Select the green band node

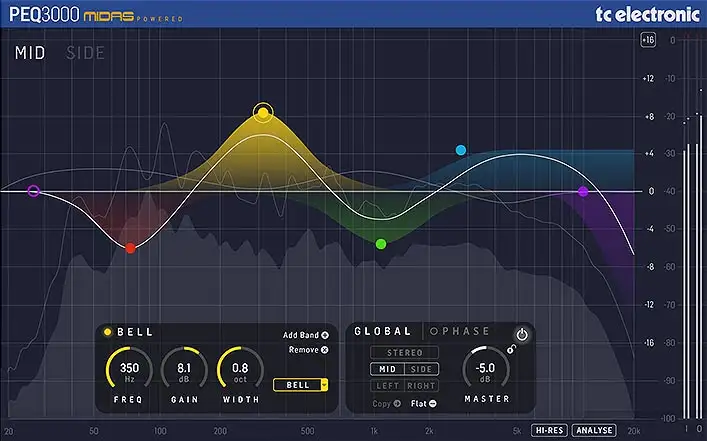(381, 244)
